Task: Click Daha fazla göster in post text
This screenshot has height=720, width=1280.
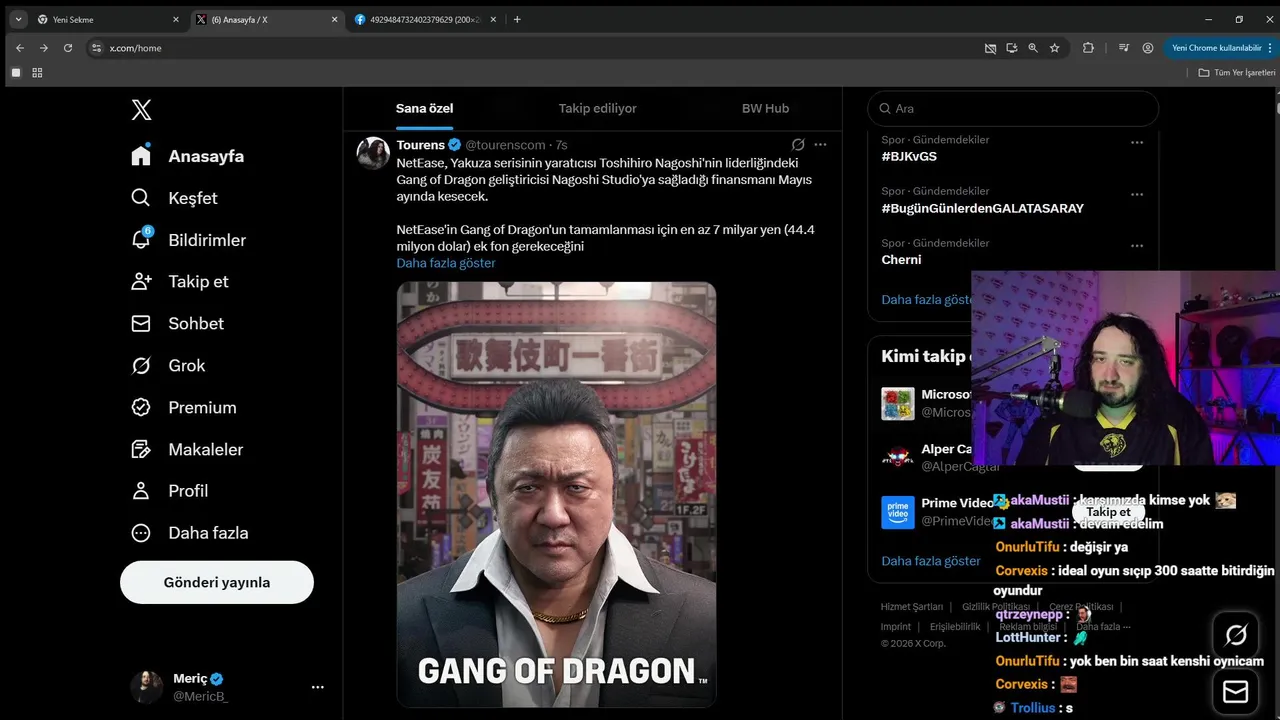Action: [446, 263]
